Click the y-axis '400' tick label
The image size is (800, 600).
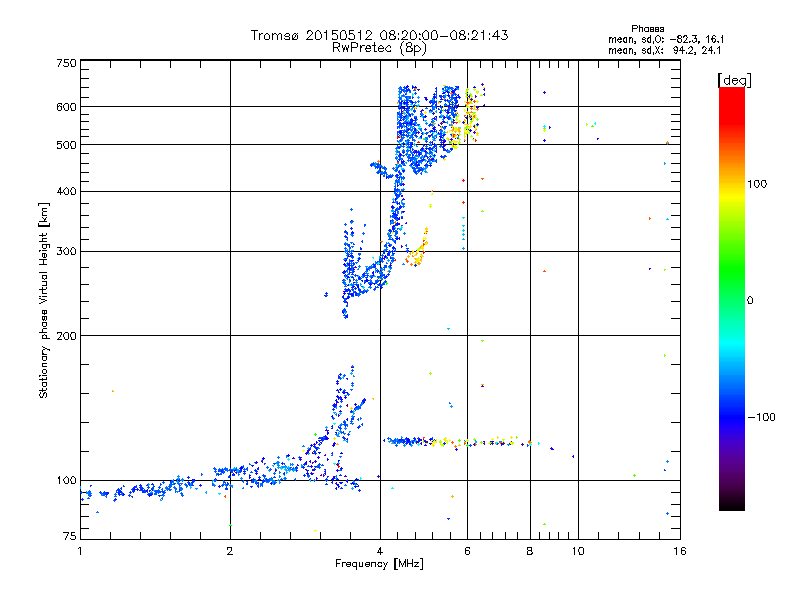pos(66,191)
